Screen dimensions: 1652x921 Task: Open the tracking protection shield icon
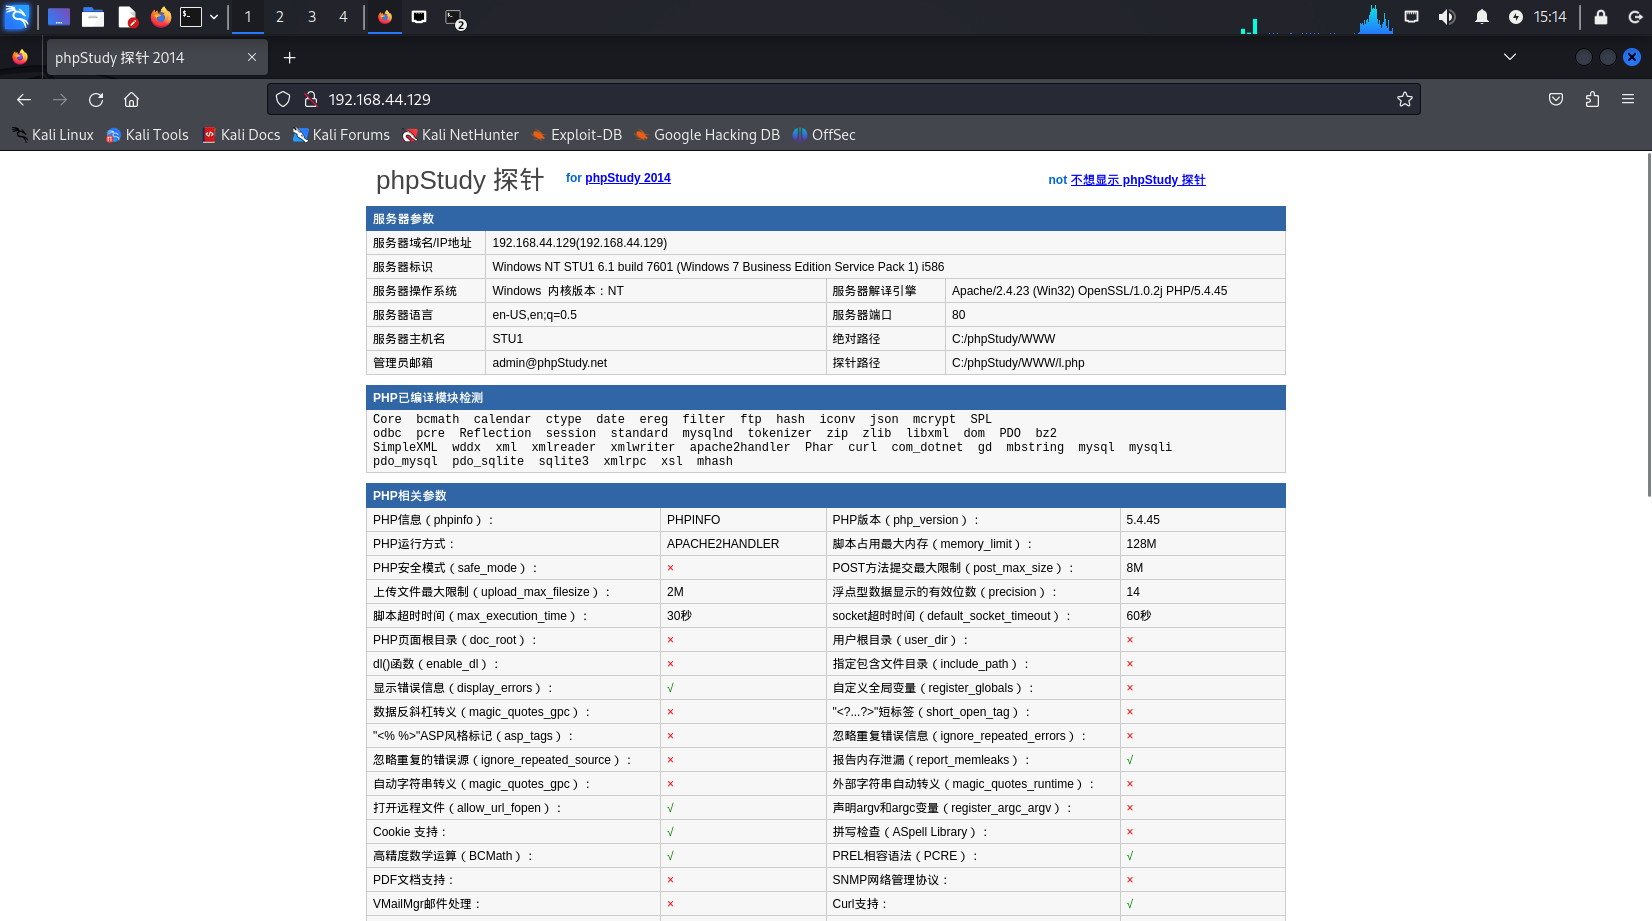pyautogui.click(x=283, y=99)
